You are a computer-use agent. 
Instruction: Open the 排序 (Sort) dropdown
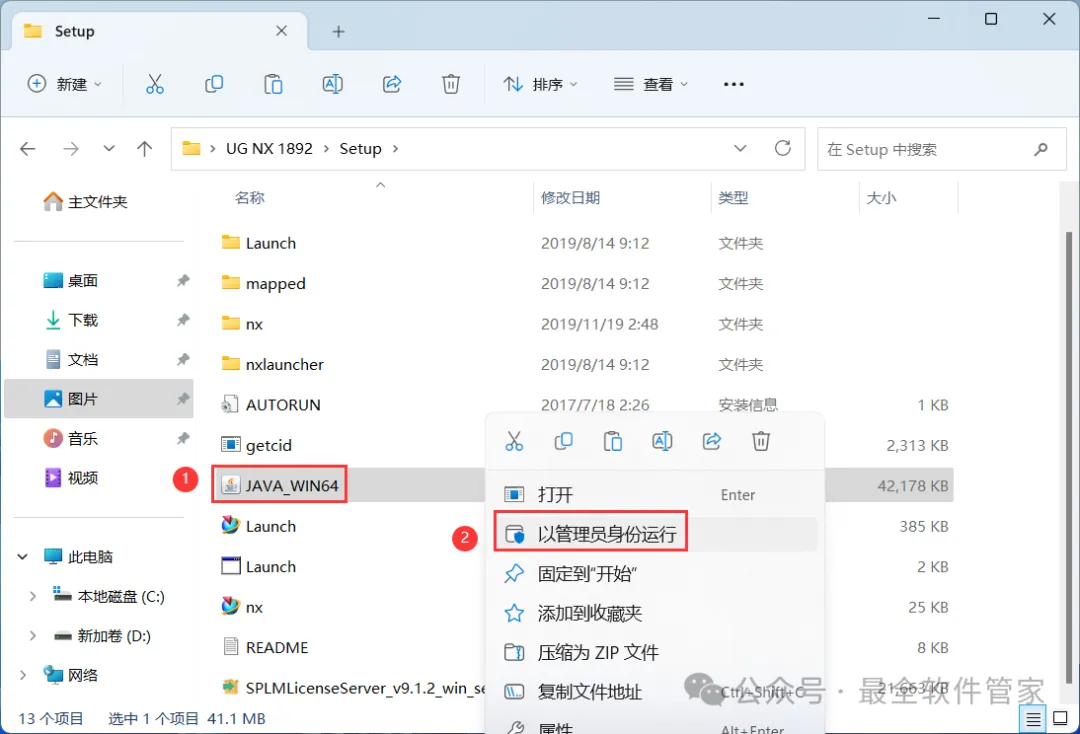541,84
